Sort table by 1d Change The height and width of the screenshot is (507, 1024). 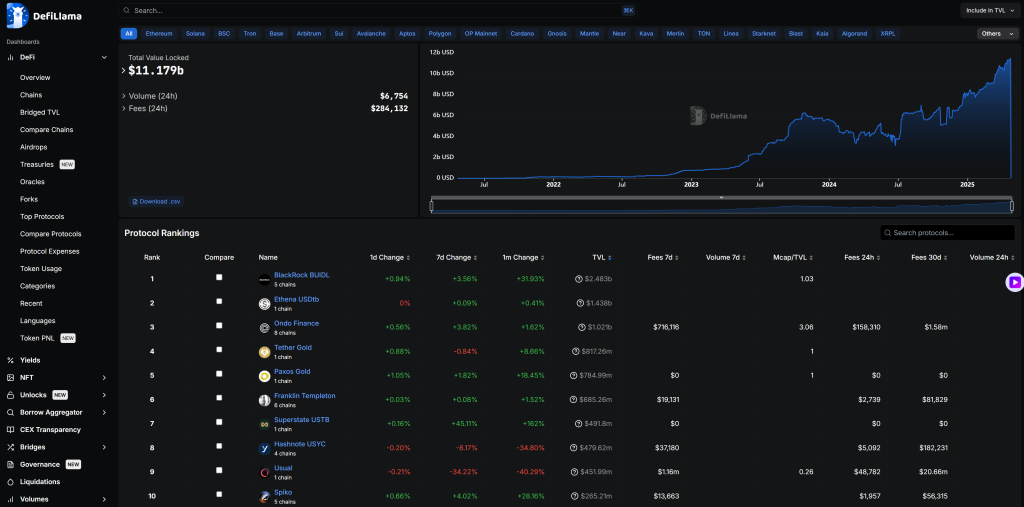[389, 257]
